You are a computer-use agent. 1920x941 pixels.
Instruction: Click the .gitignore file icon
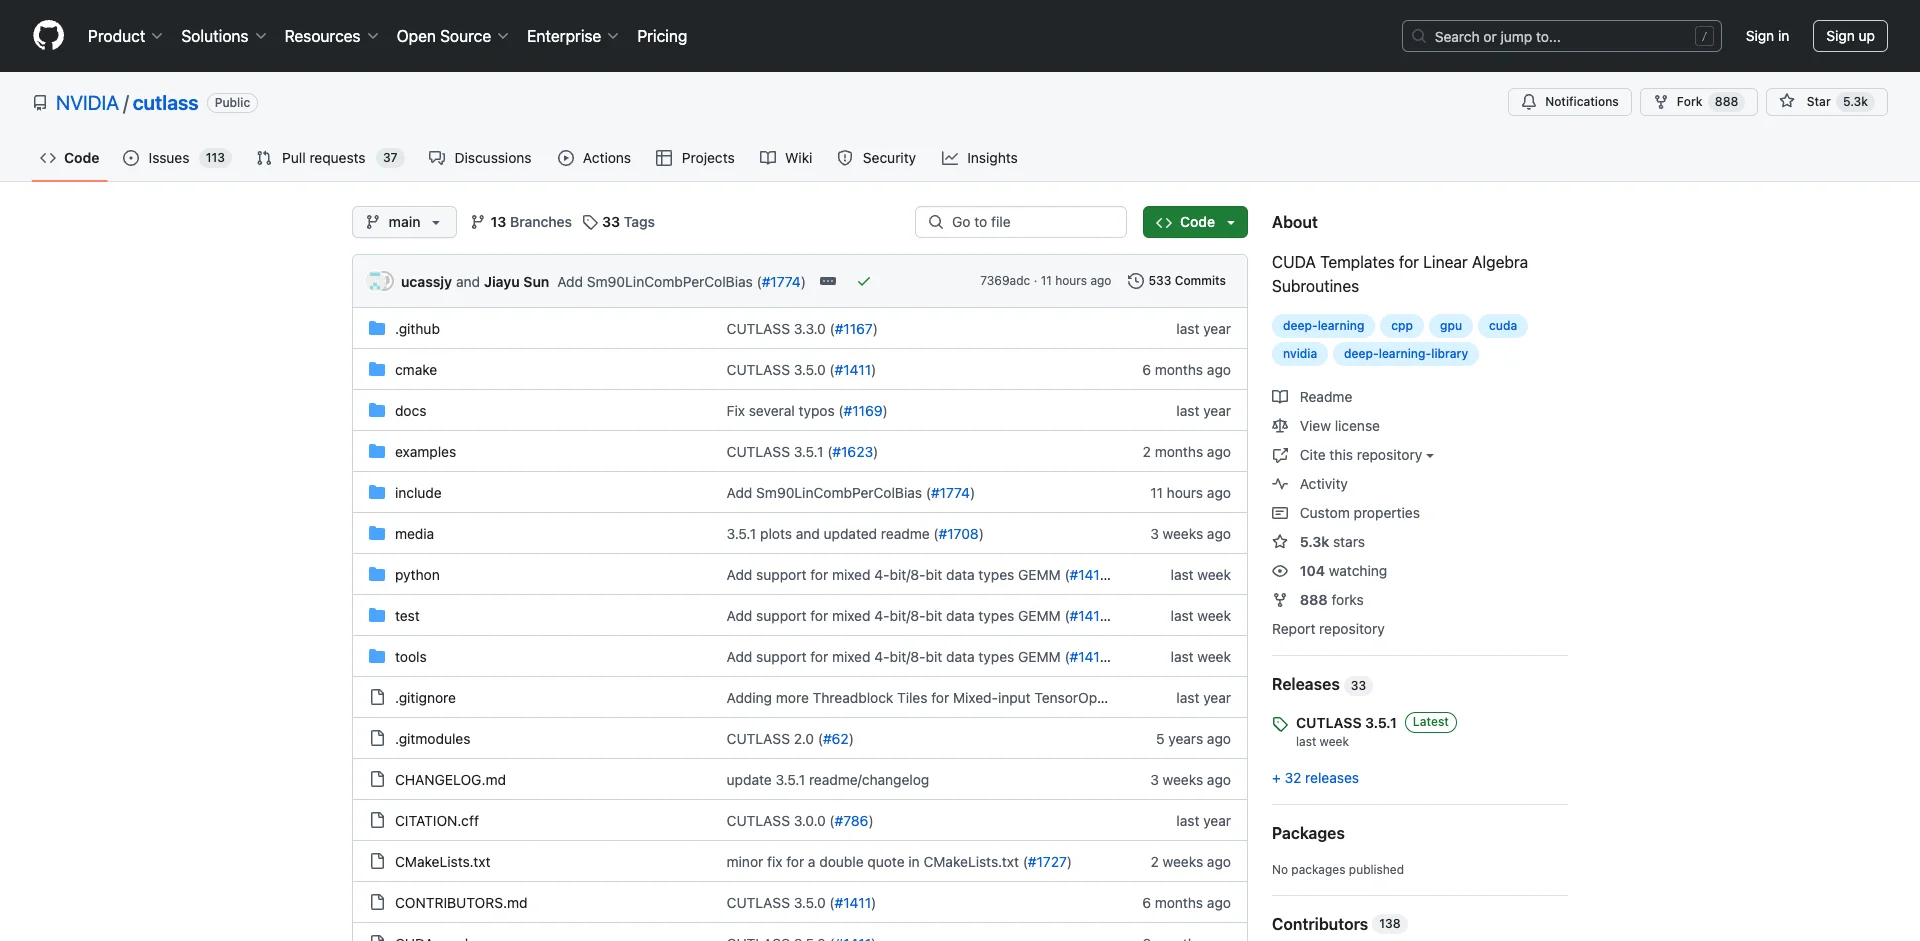(x=377, y=697)
